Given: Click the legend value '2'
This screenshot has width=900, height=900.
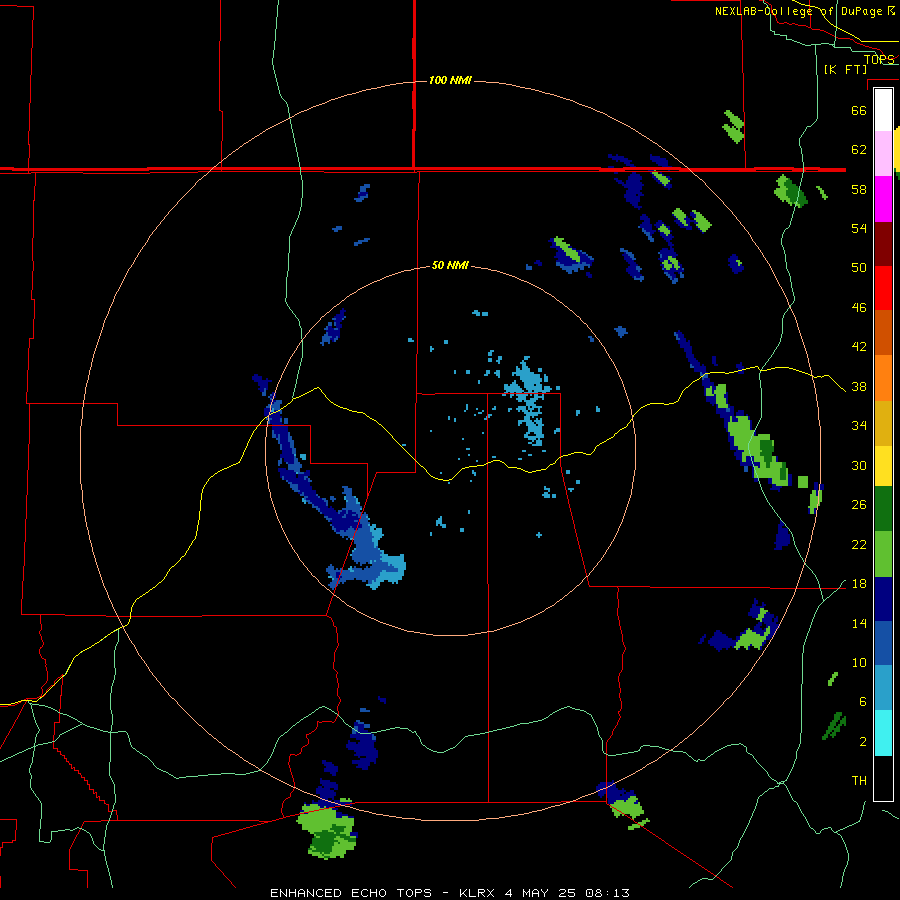Looking at the screenshot, I should point(863,742).
